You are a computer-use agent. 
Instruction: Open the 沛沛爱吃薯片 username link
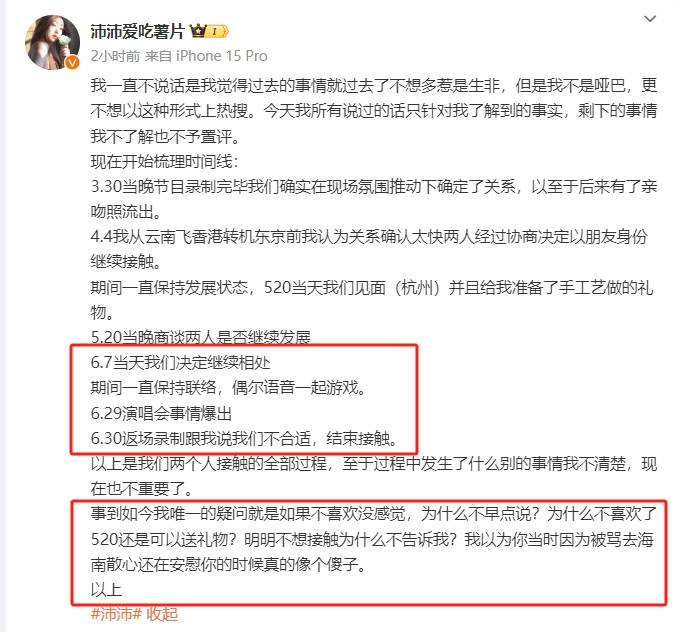click(x=137, y=32)
